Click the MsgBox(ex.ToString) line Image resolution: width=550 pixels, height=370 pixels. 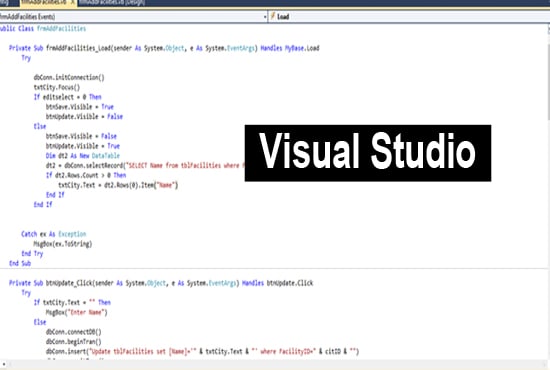point(63,244)
